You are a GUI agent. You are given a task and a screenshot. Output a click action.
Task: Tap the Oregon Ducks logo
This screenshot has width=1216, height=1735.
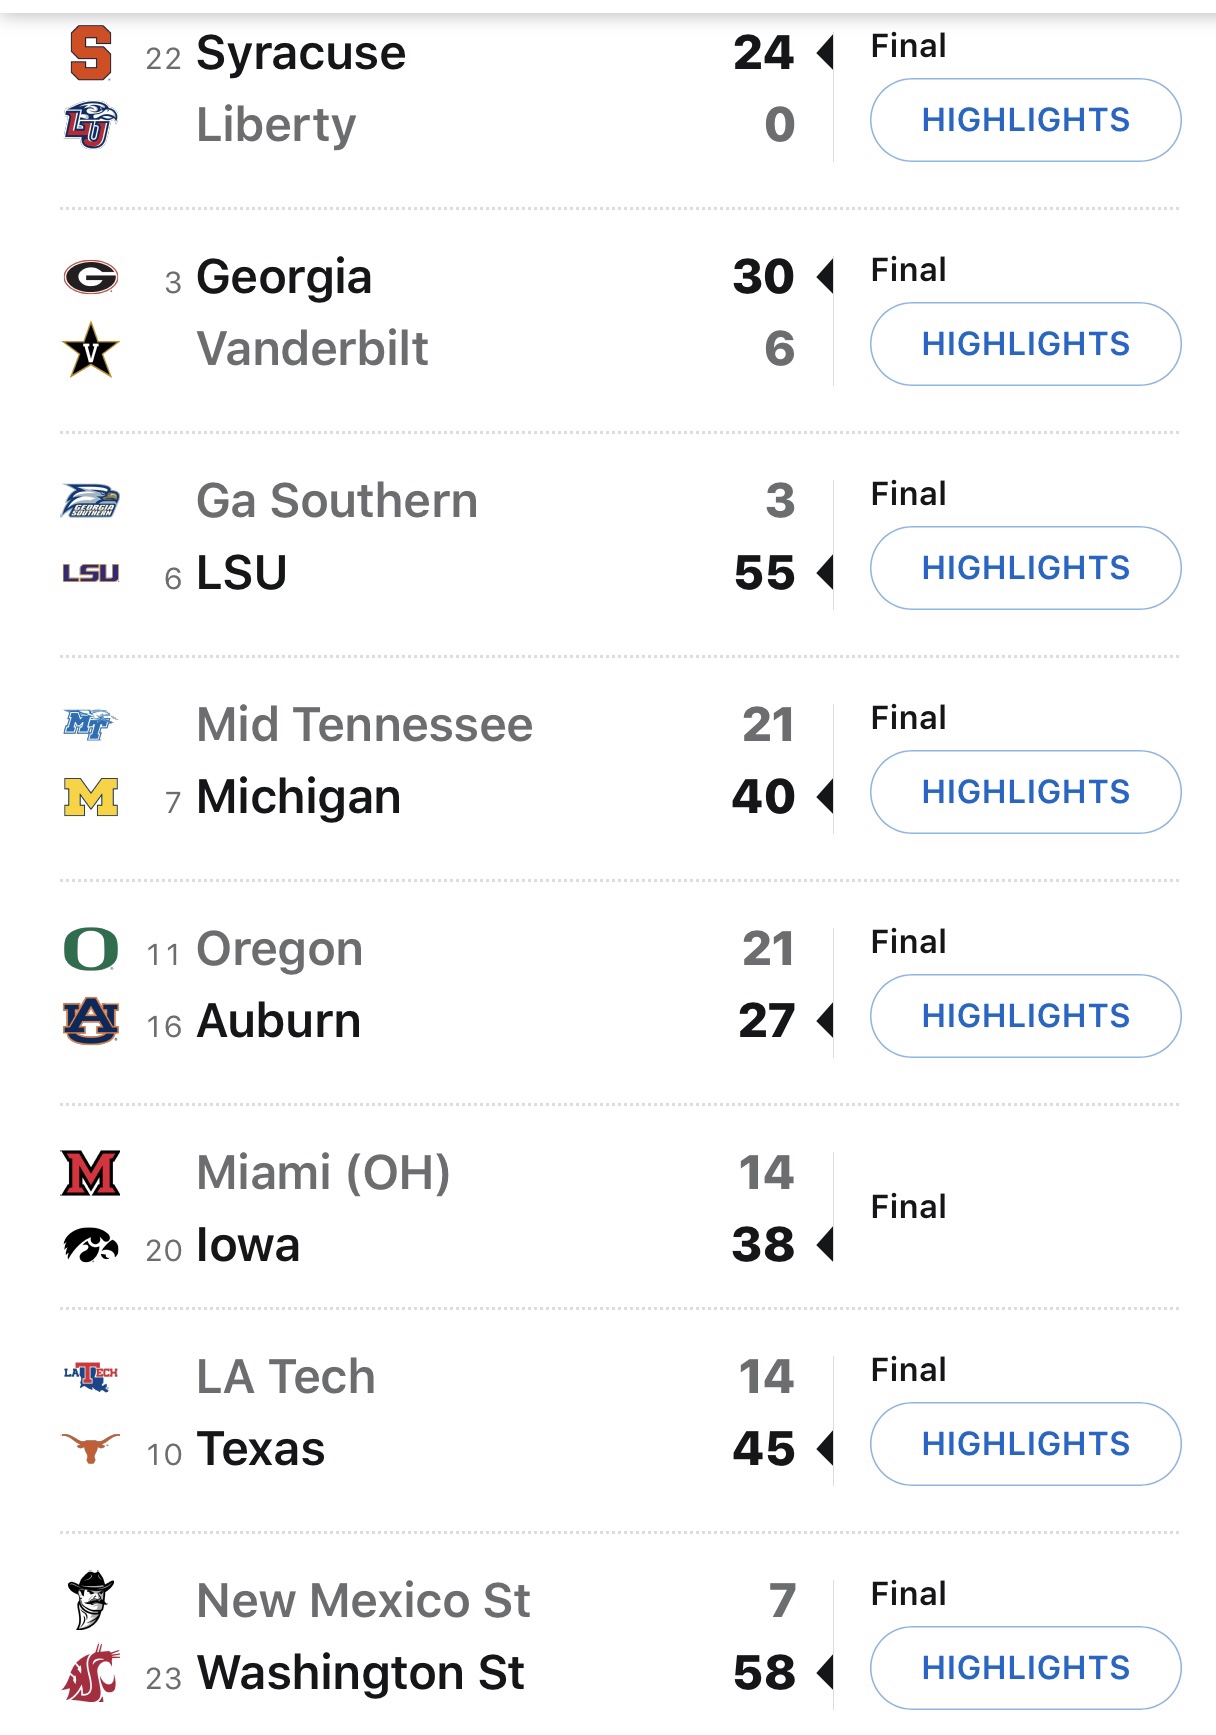[x=90, y=949]
